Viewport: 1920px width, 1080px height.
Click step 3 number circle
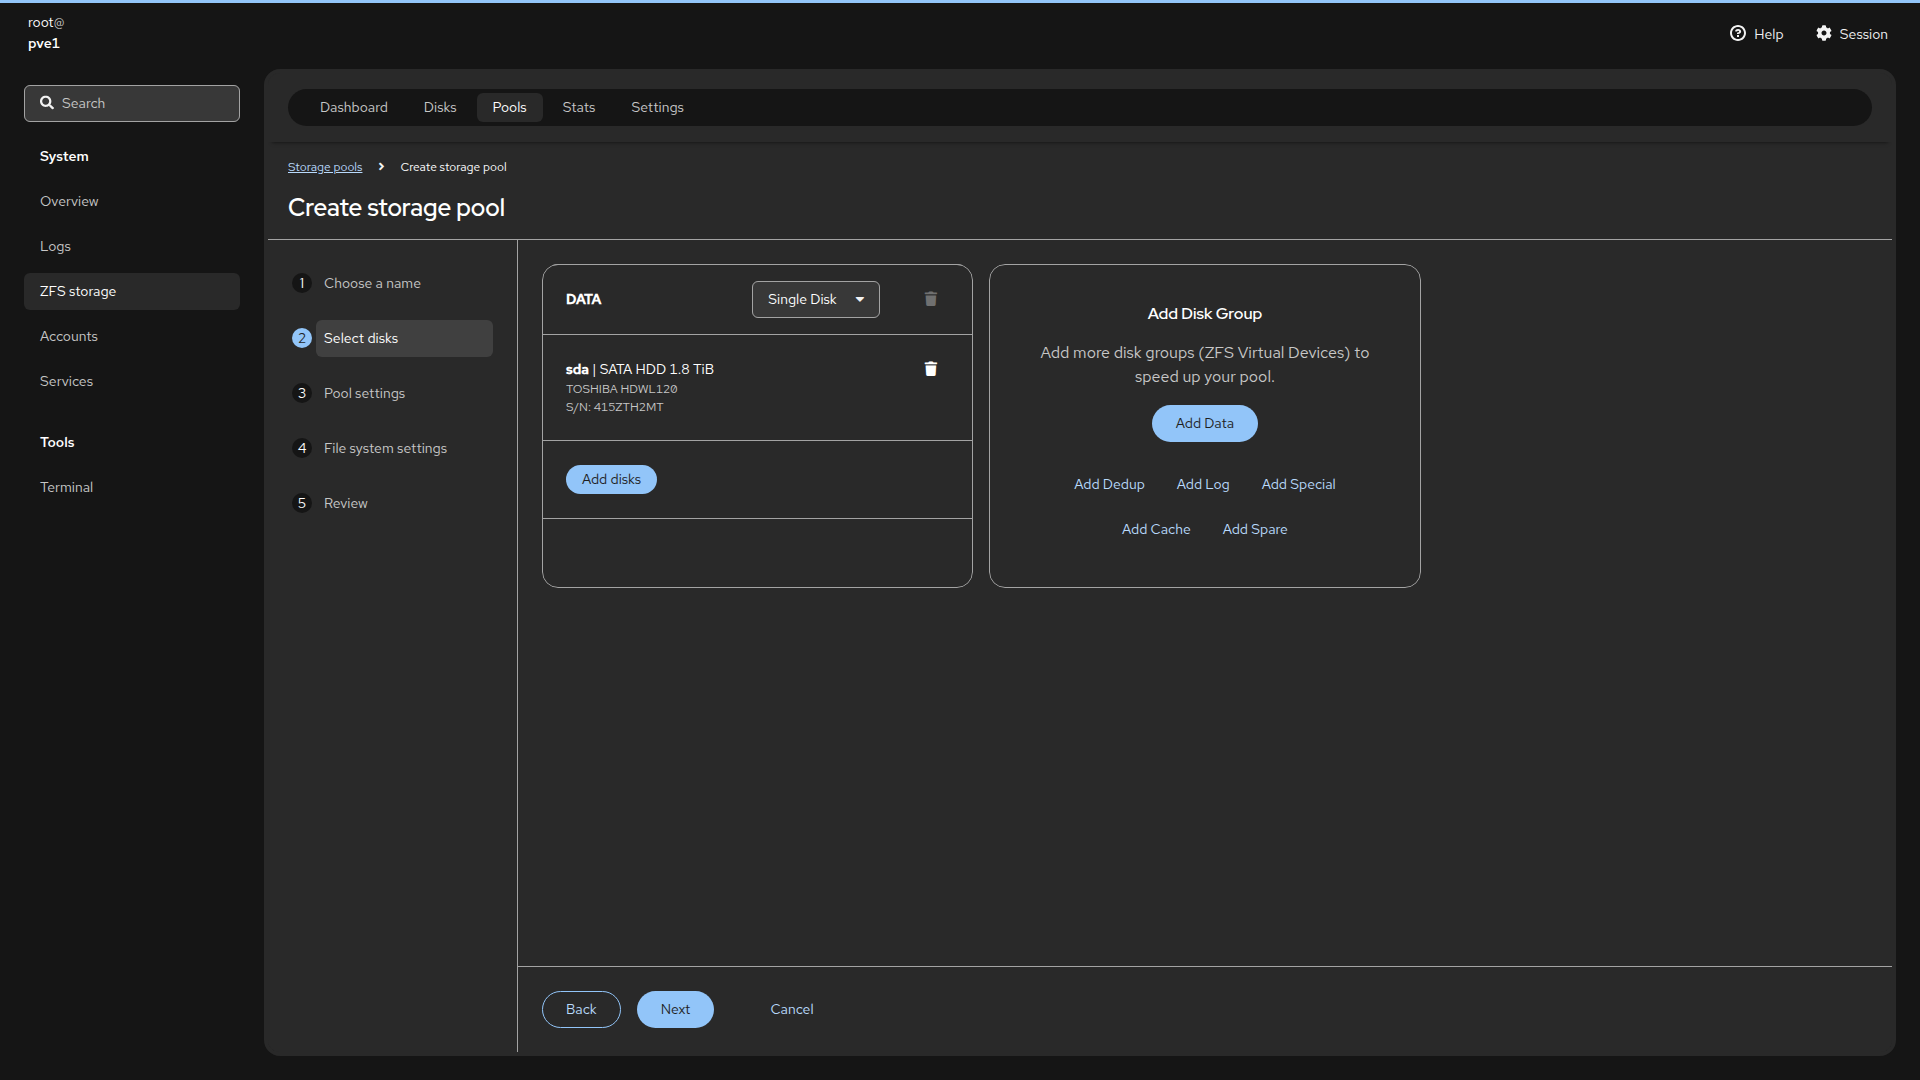(x=301, y=393)
